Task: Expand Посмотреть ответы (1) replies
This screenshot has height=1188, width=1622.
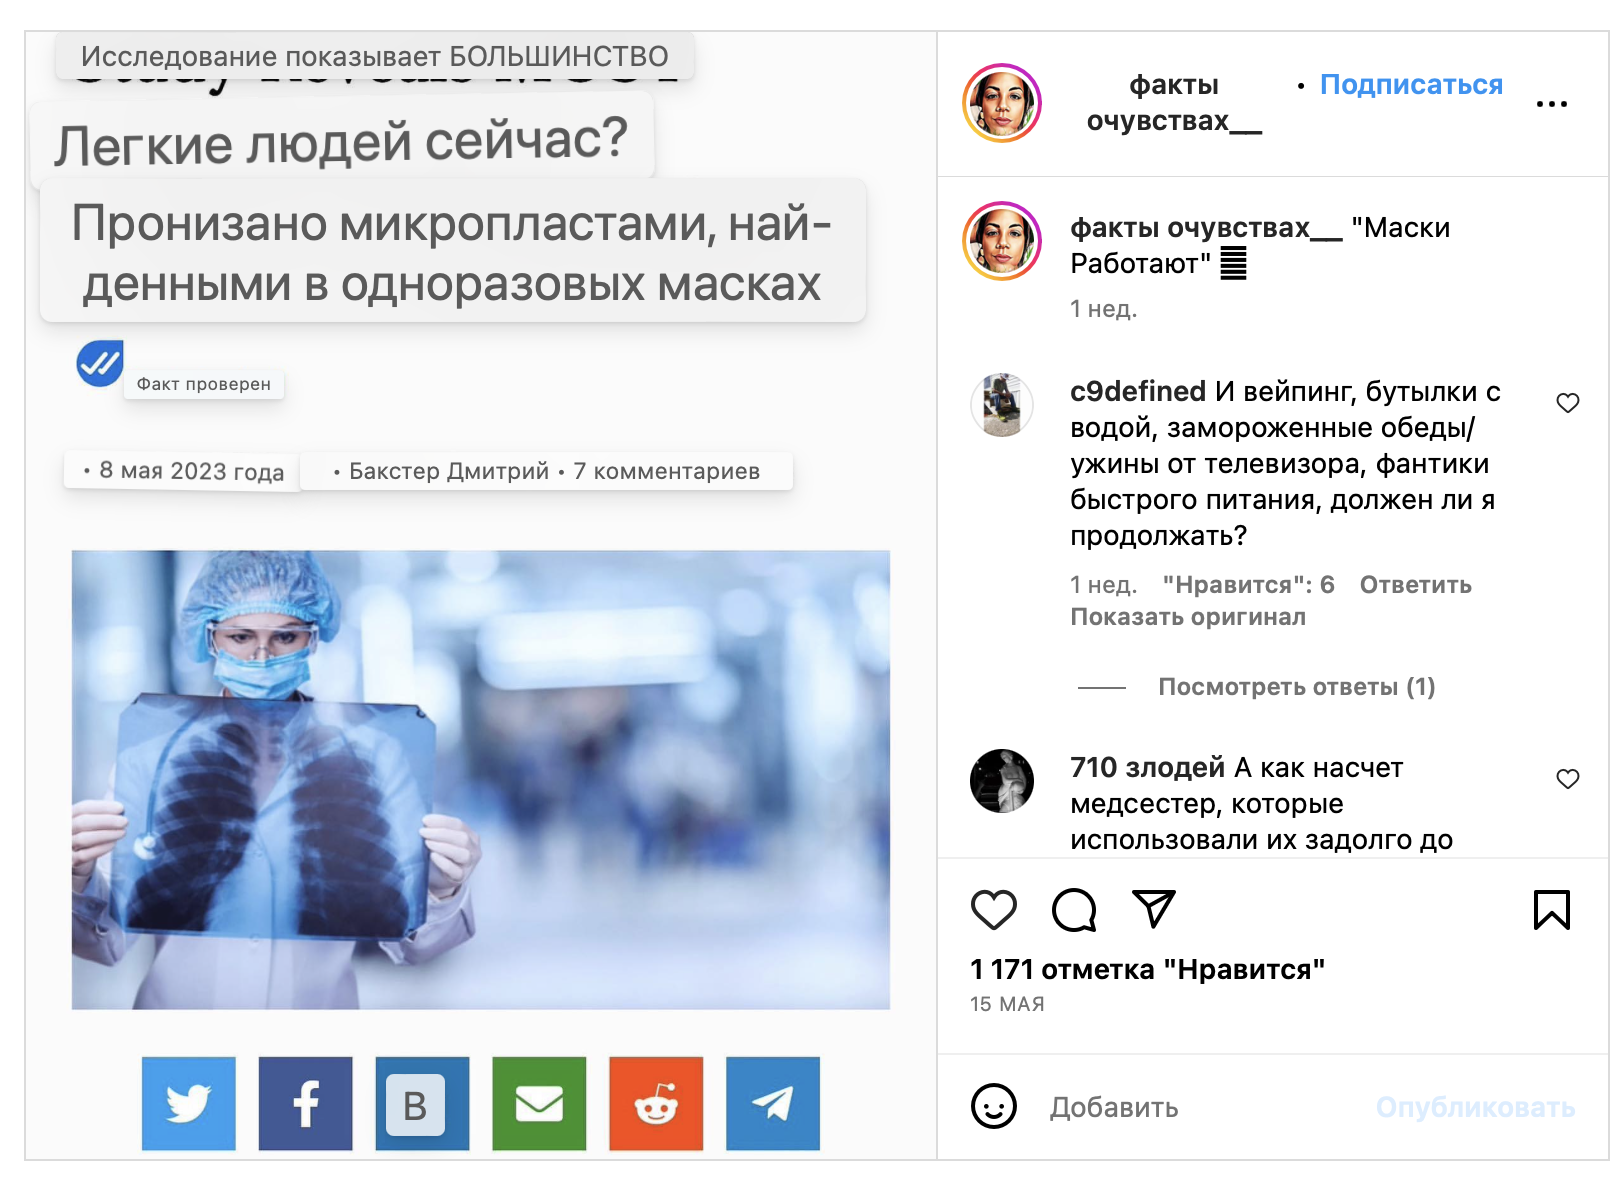Action: pyautogui.click(x=1296, y=687)
